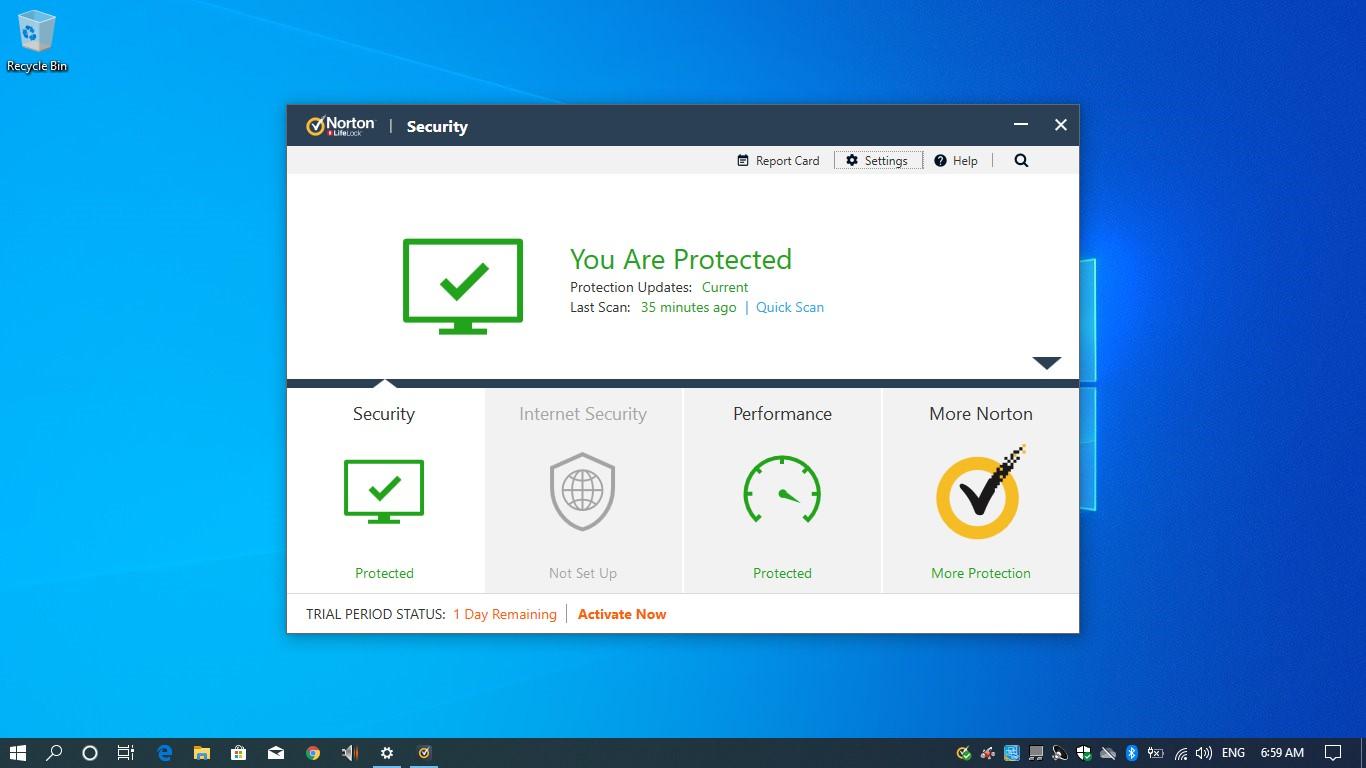The image size is (1366, 768).
Task: Open Norton Settings gear
Action: 878,160
